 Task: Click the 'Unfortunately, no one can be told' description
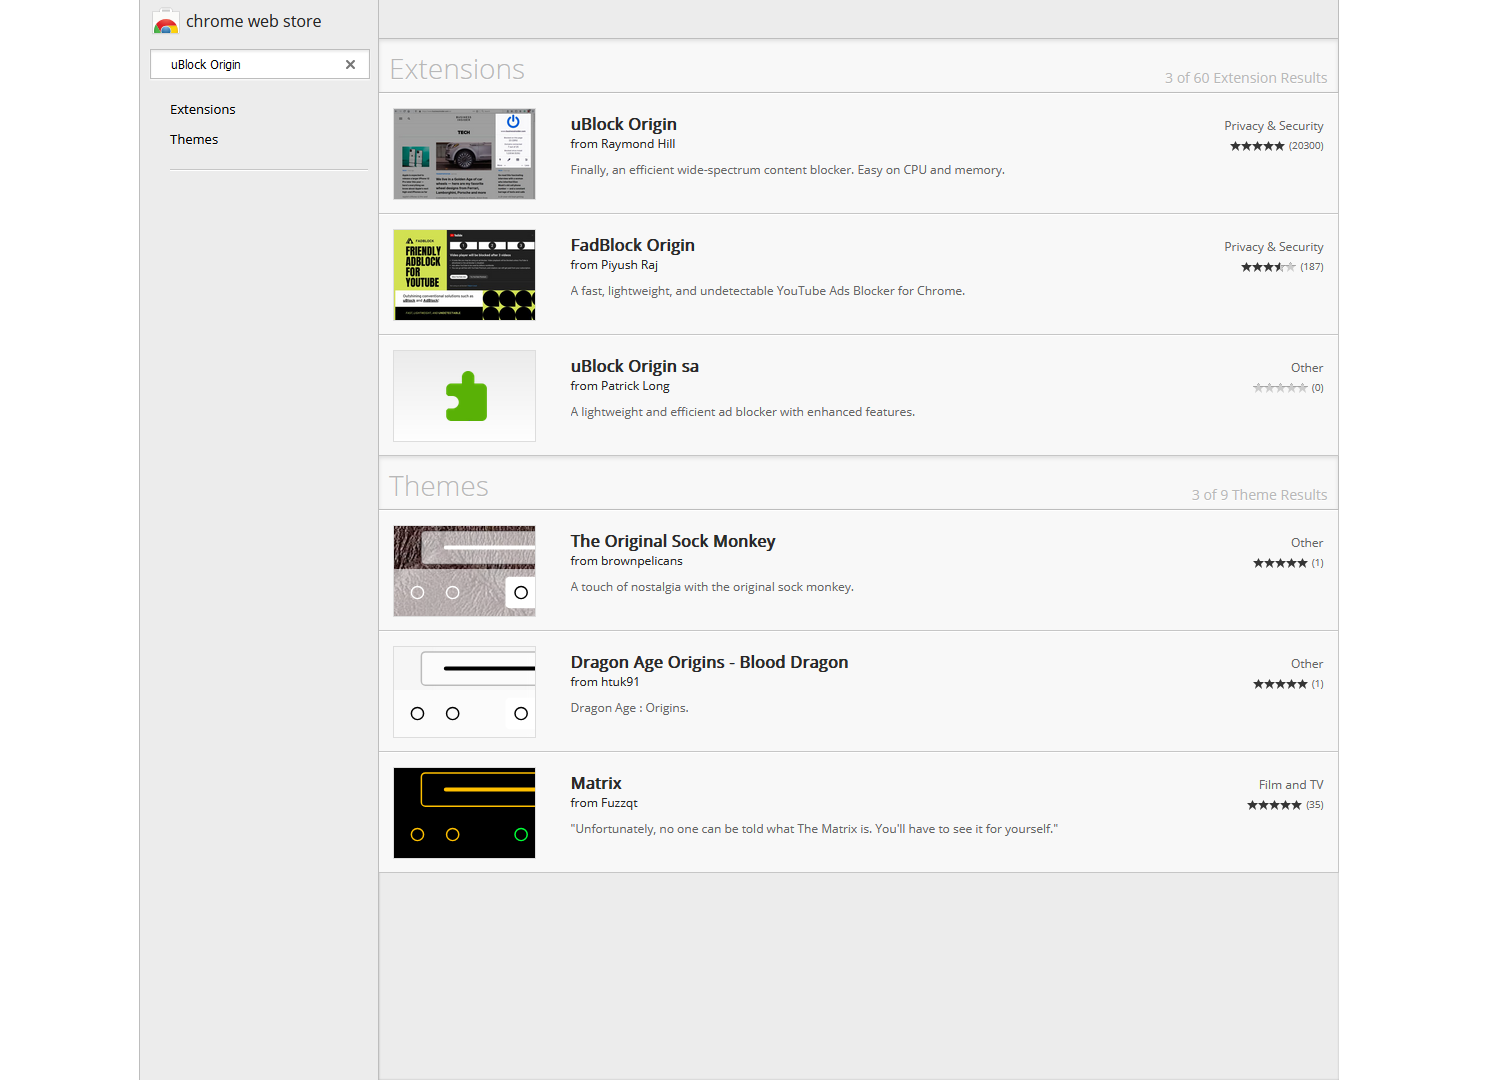click(814, 829)
